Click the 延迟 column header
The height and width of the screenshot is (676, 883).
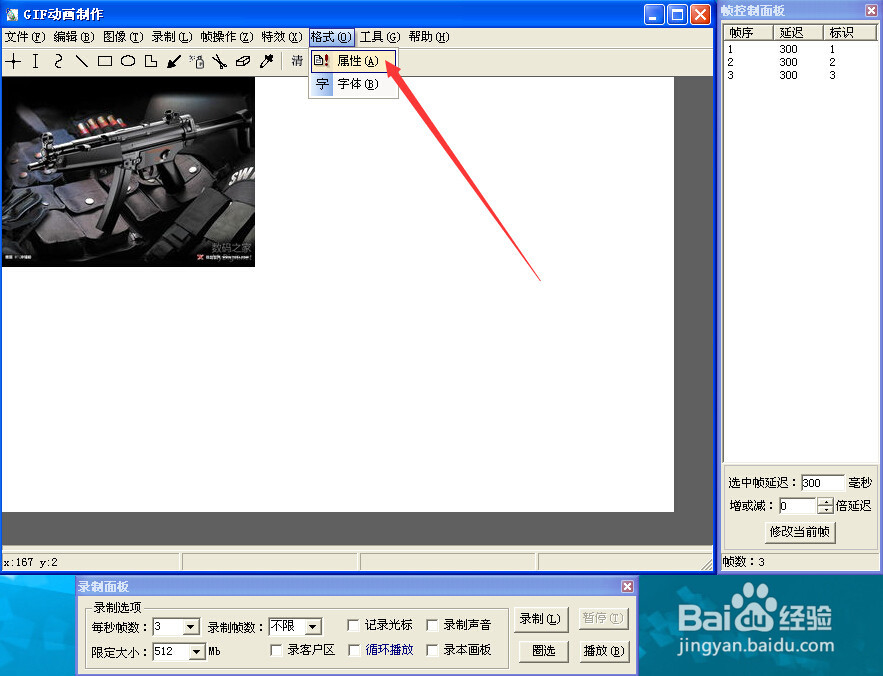tap(798, 33)
